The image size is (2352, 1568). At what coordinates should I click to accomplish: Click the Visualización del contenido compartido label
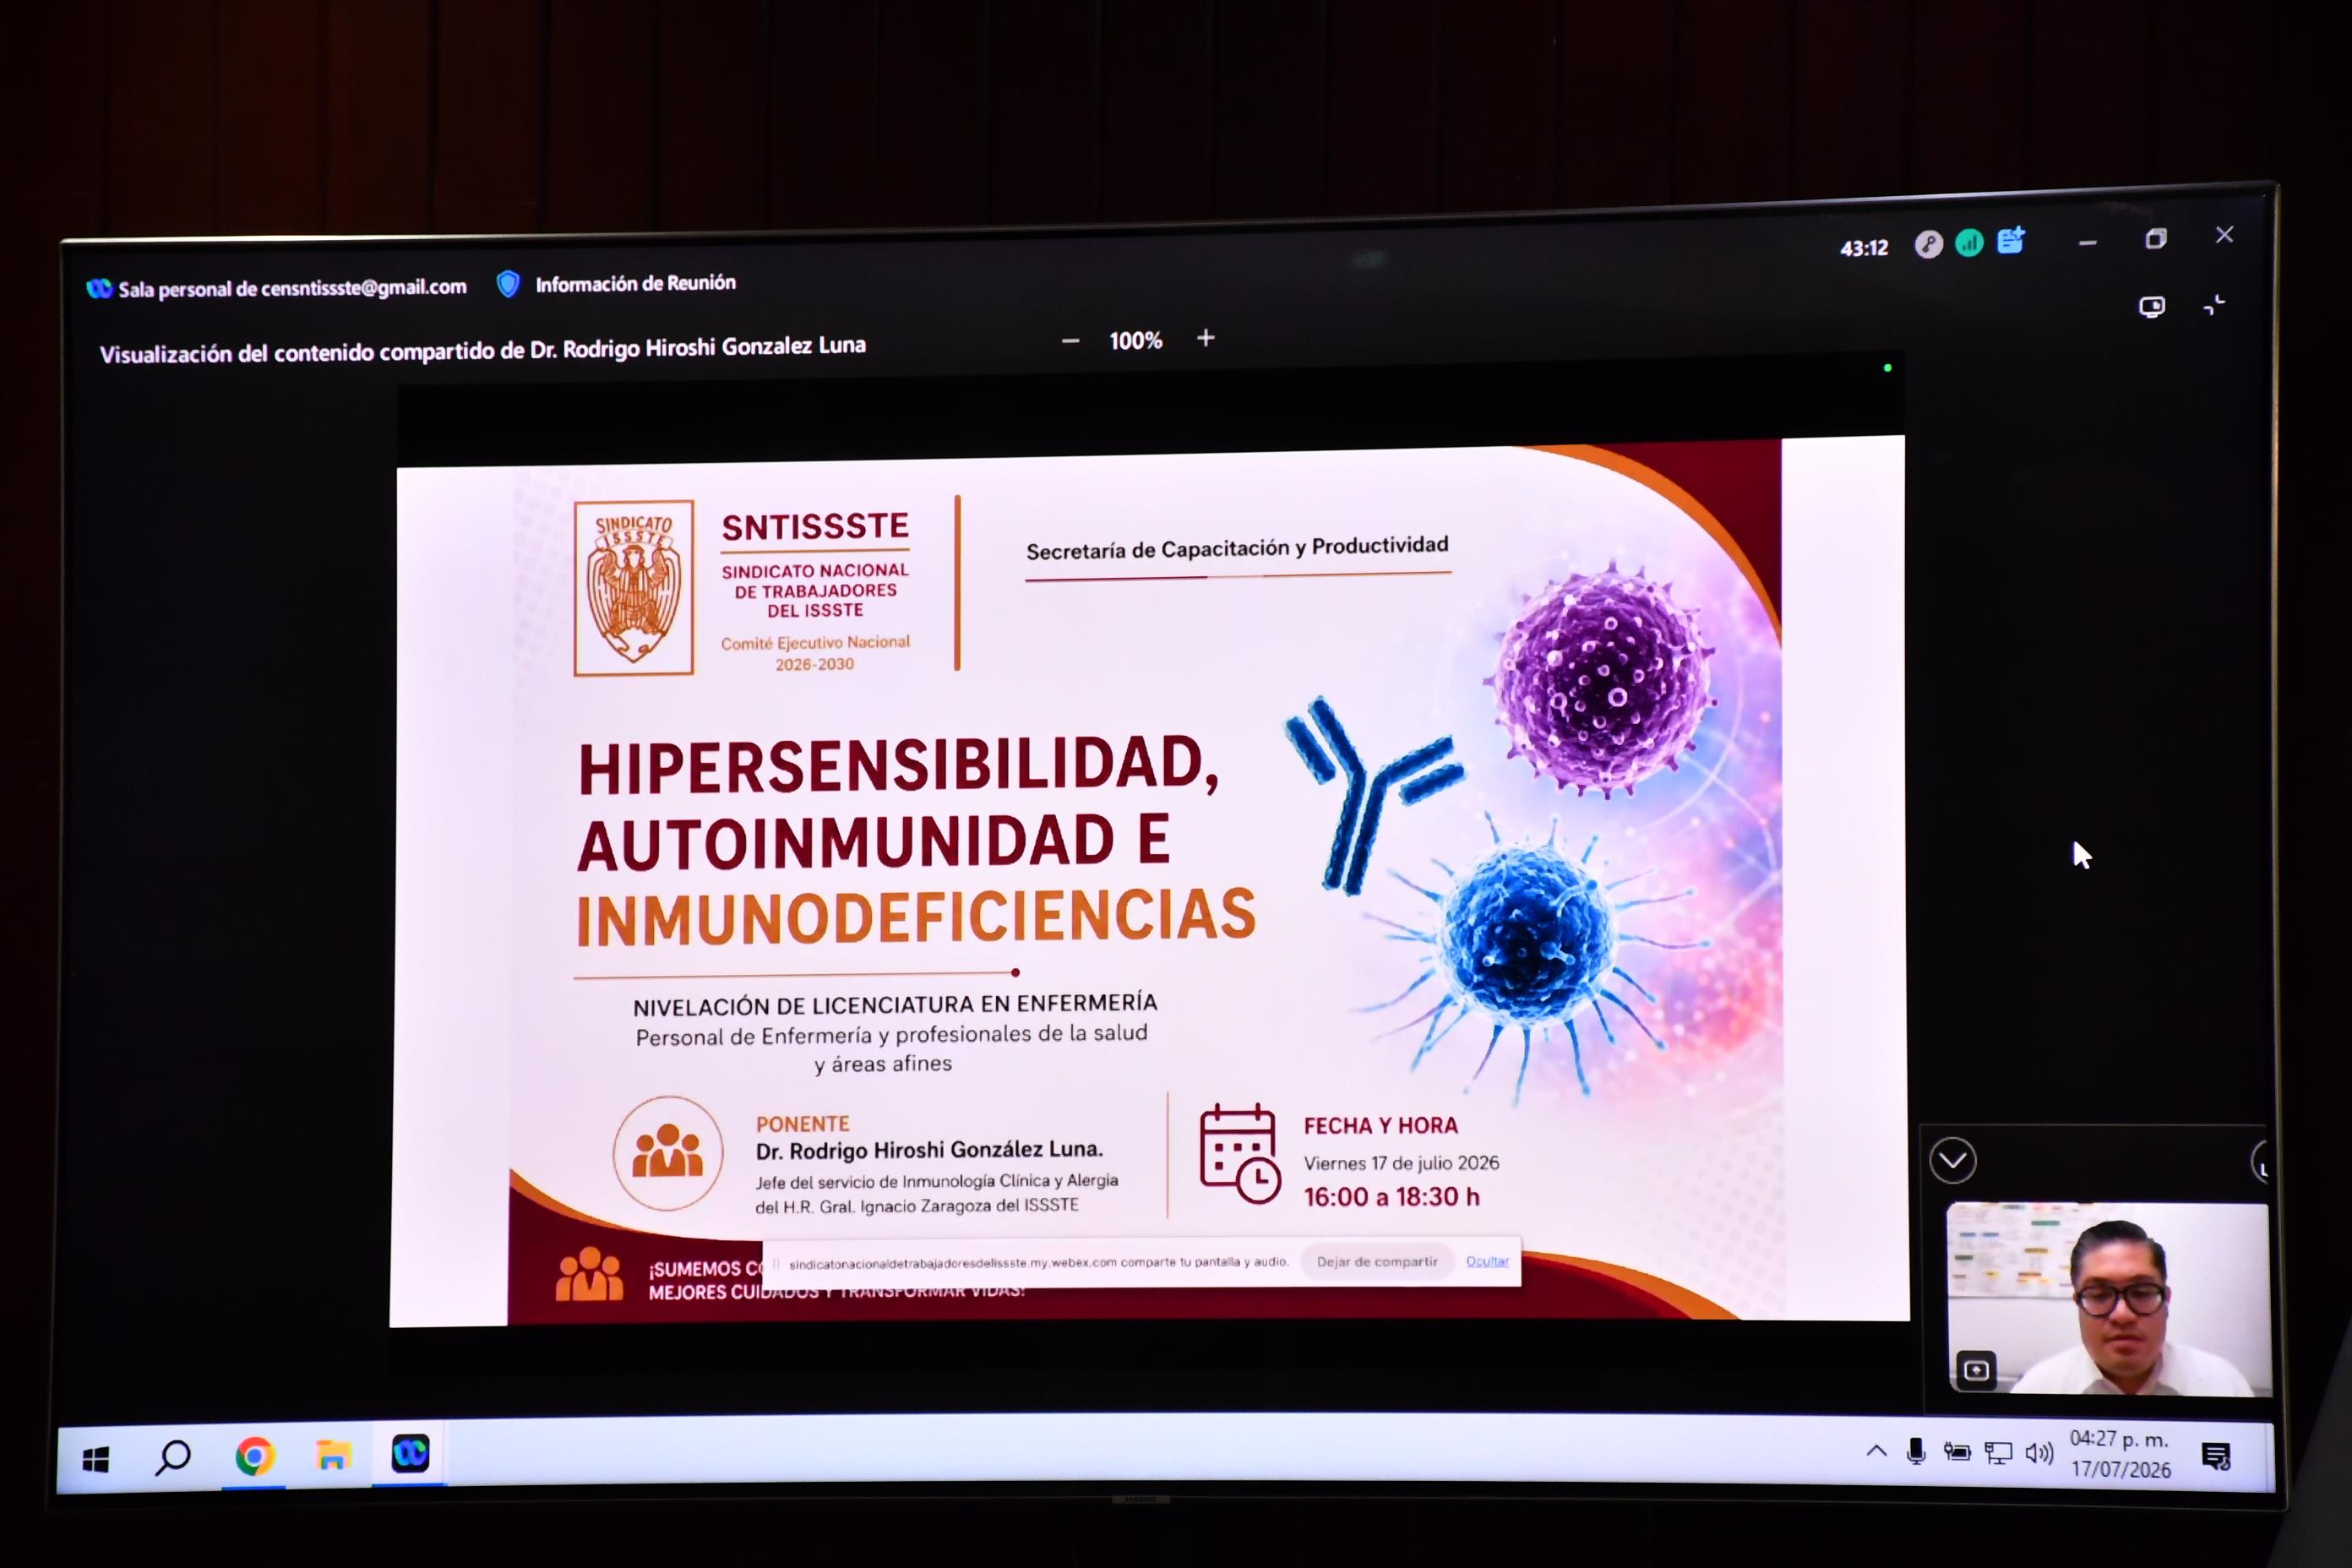coord(483,349)
